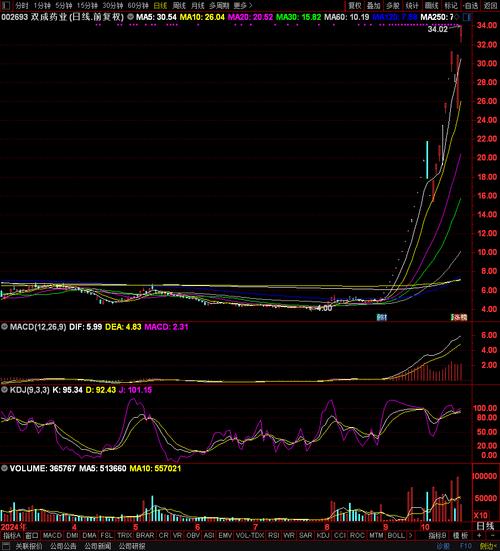Toggle the 复权 price adjustment button

coord(355,5)
